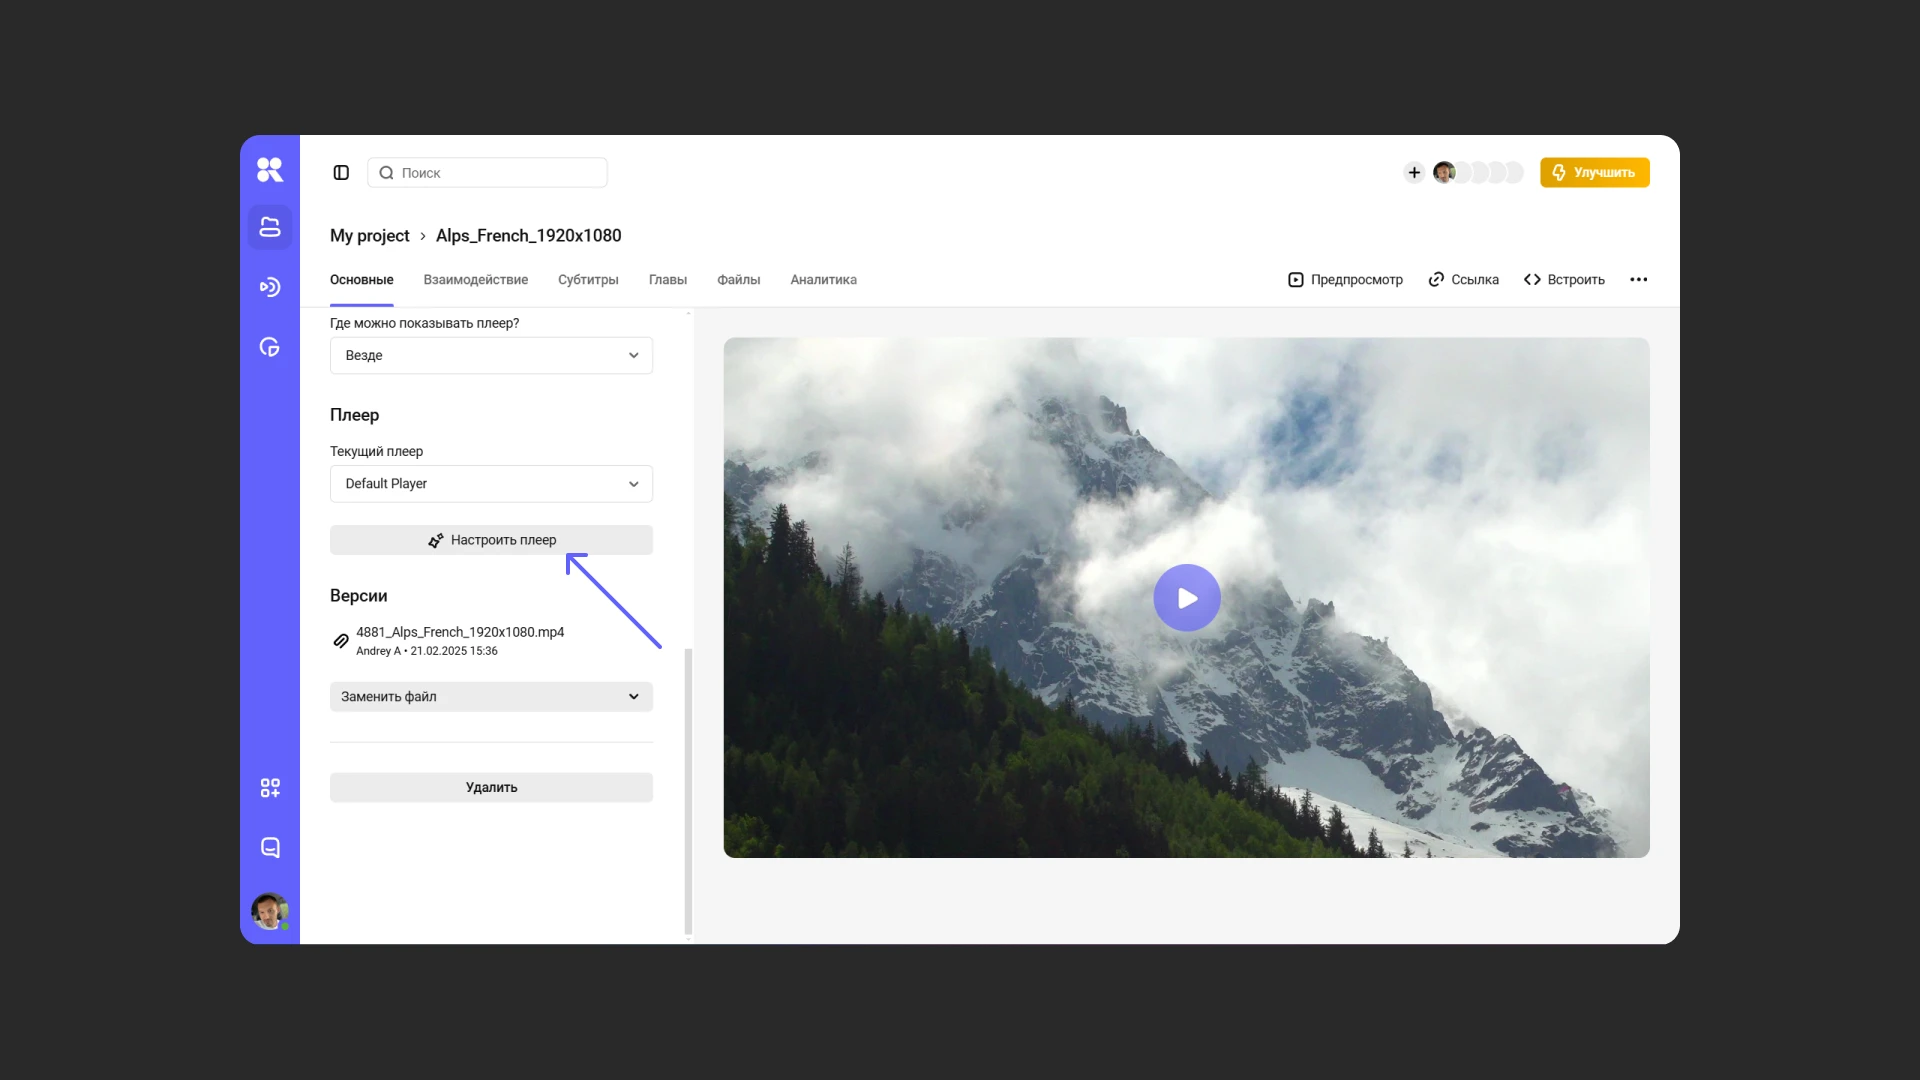
Task: Open the Default Player dropdown
Action: pos(491,484)
